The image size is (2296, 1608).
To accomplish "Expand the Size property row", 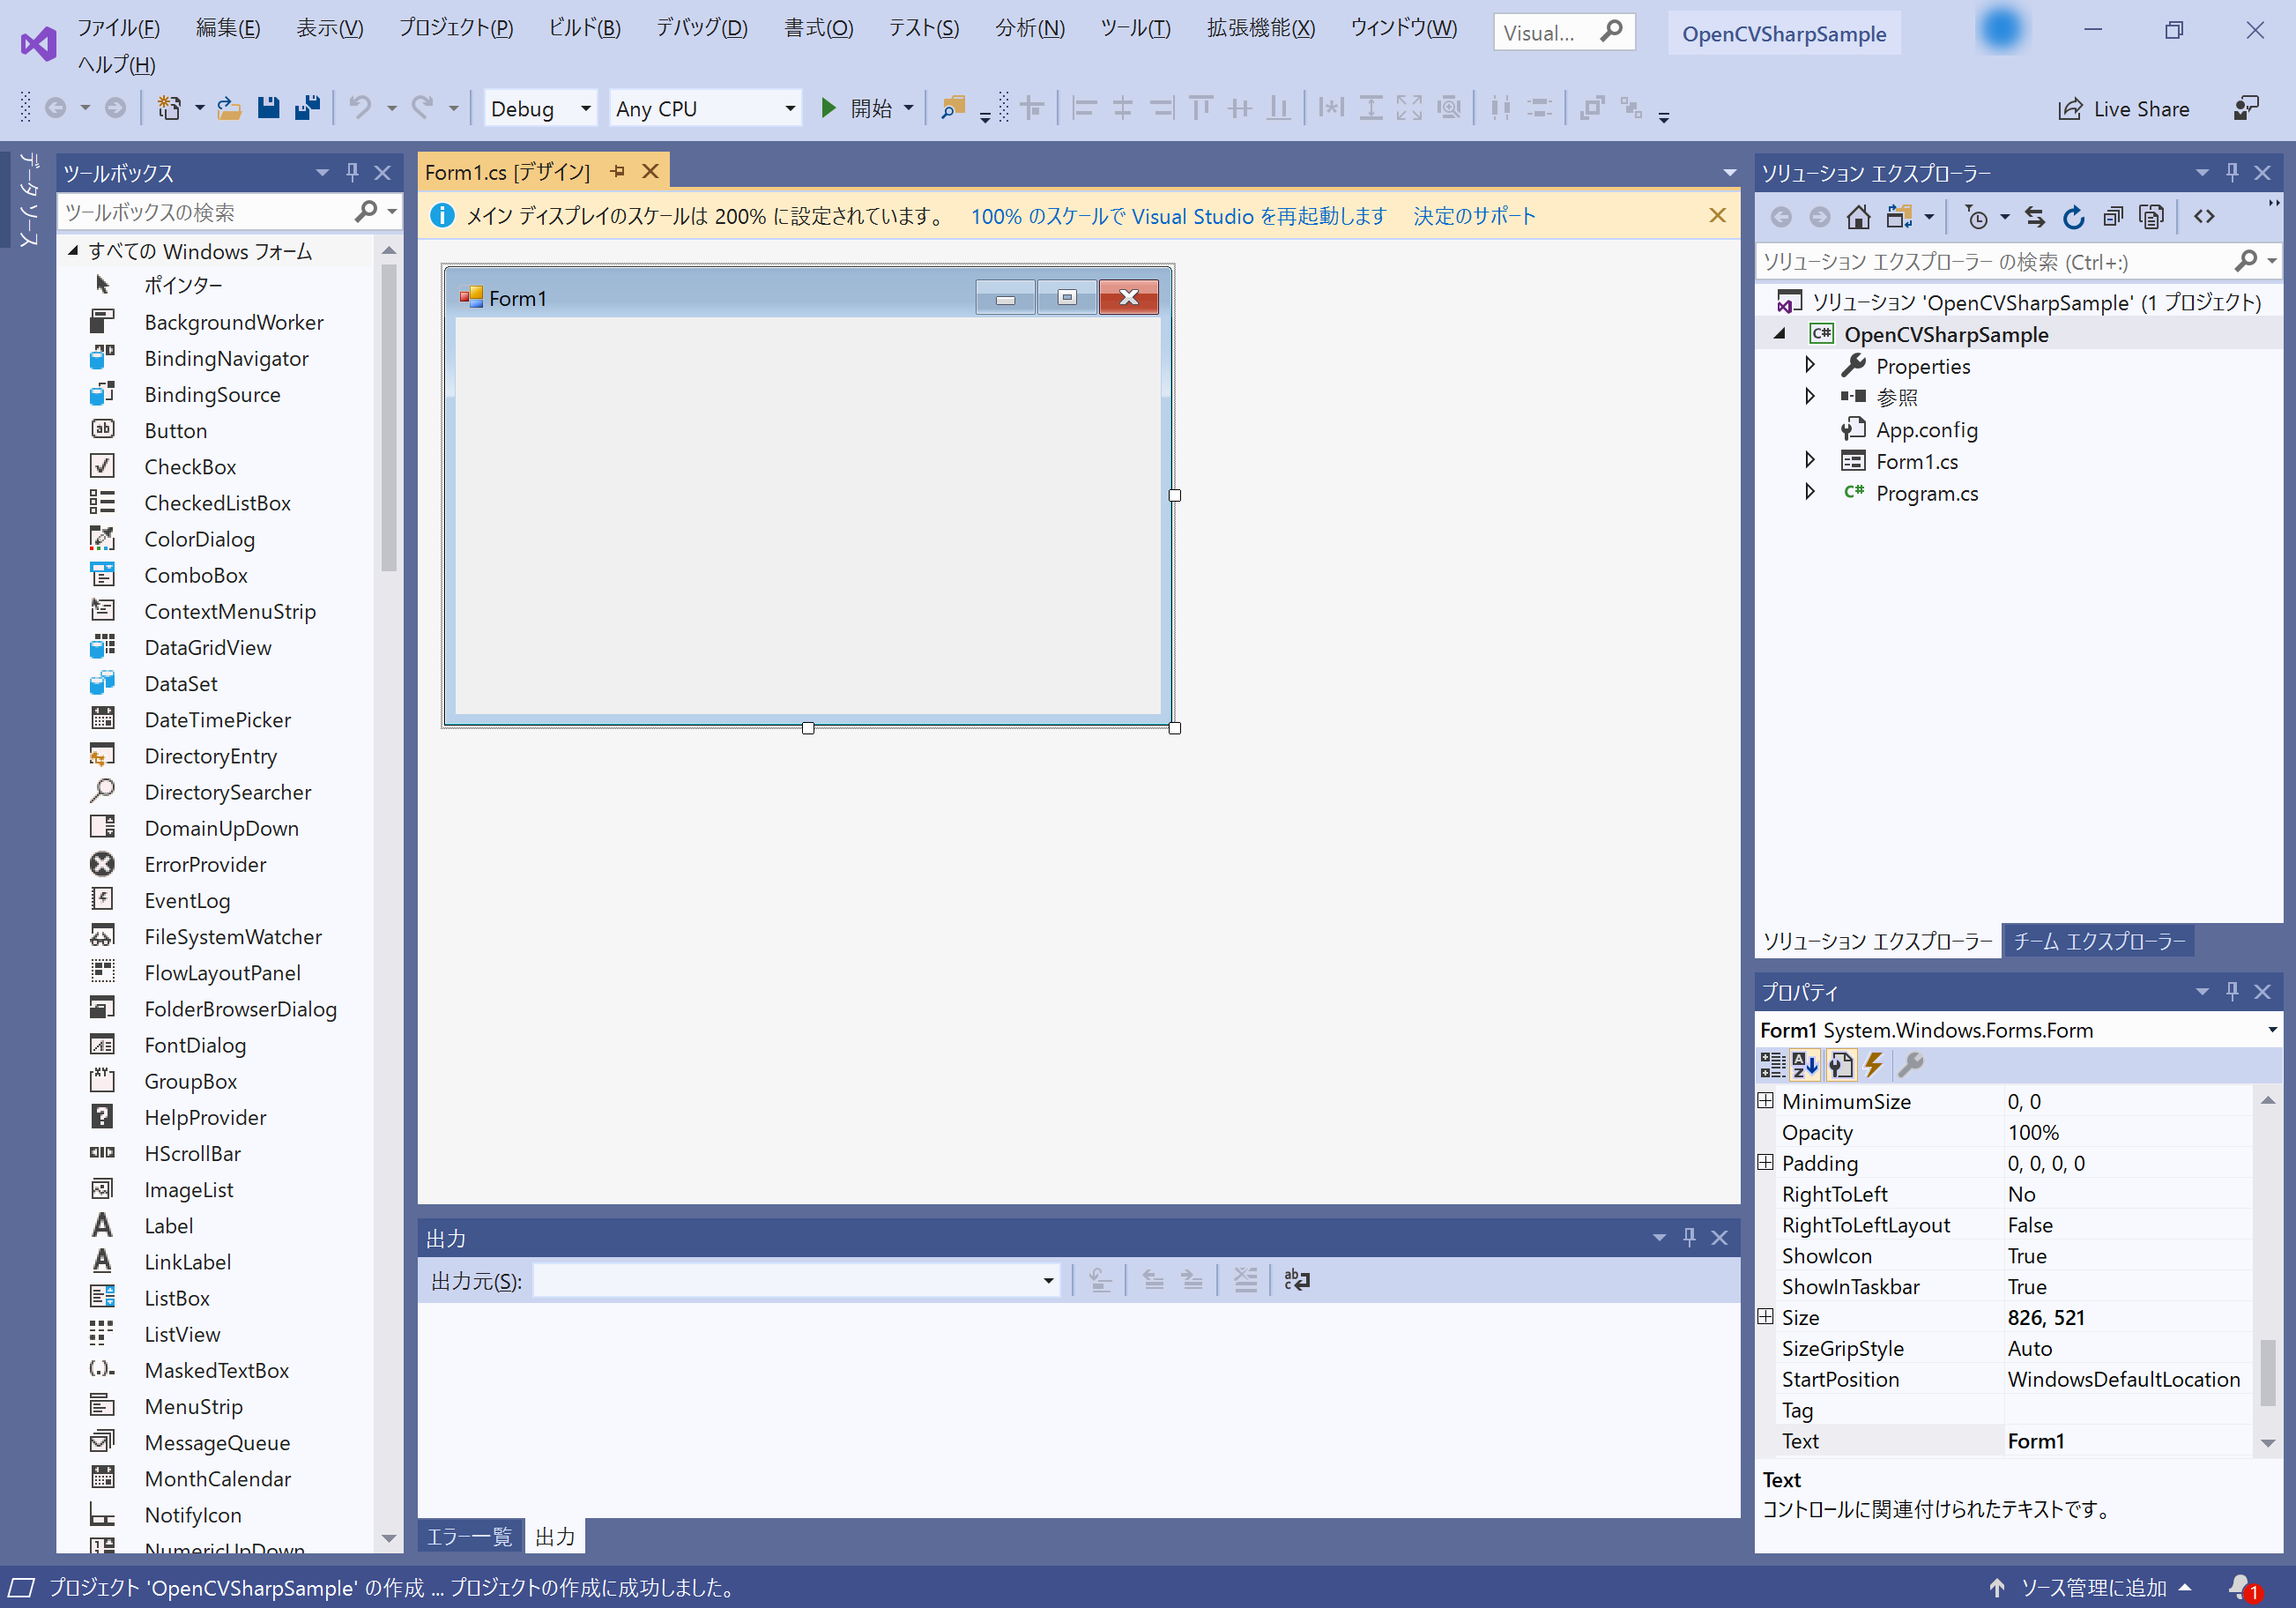I will coord(1766,1317).
